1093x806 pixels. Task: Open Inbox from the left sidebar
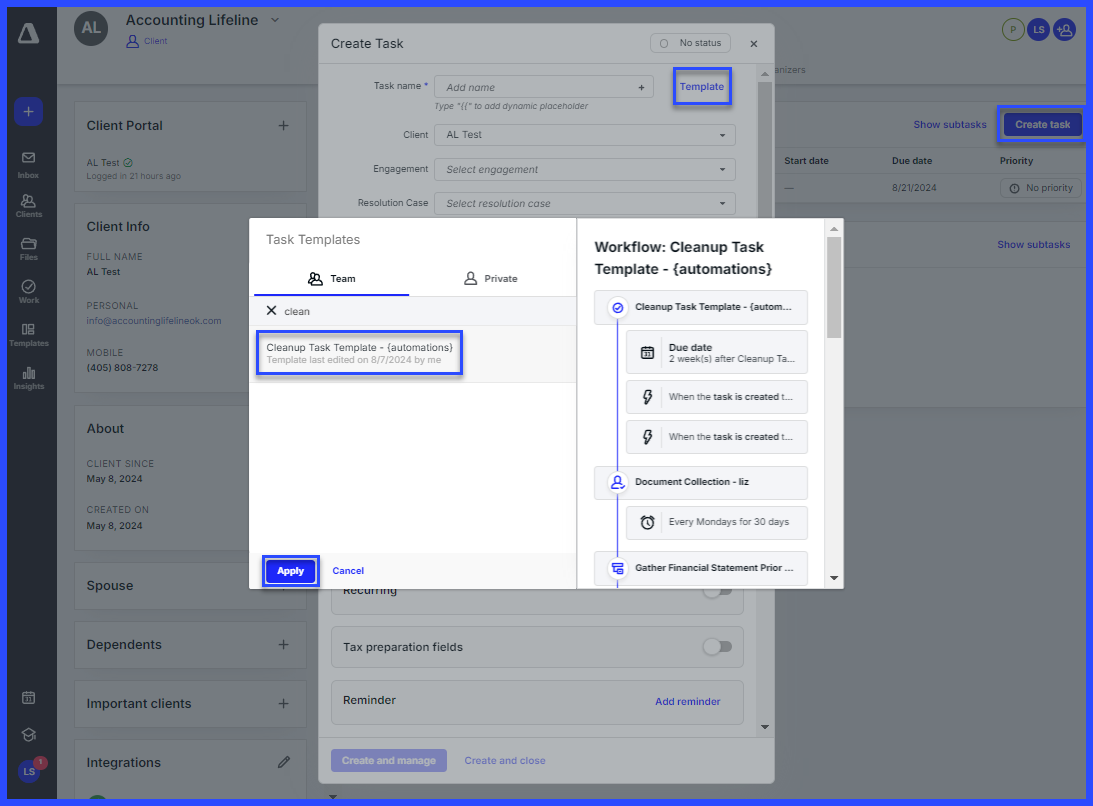[x=28, y=163]
